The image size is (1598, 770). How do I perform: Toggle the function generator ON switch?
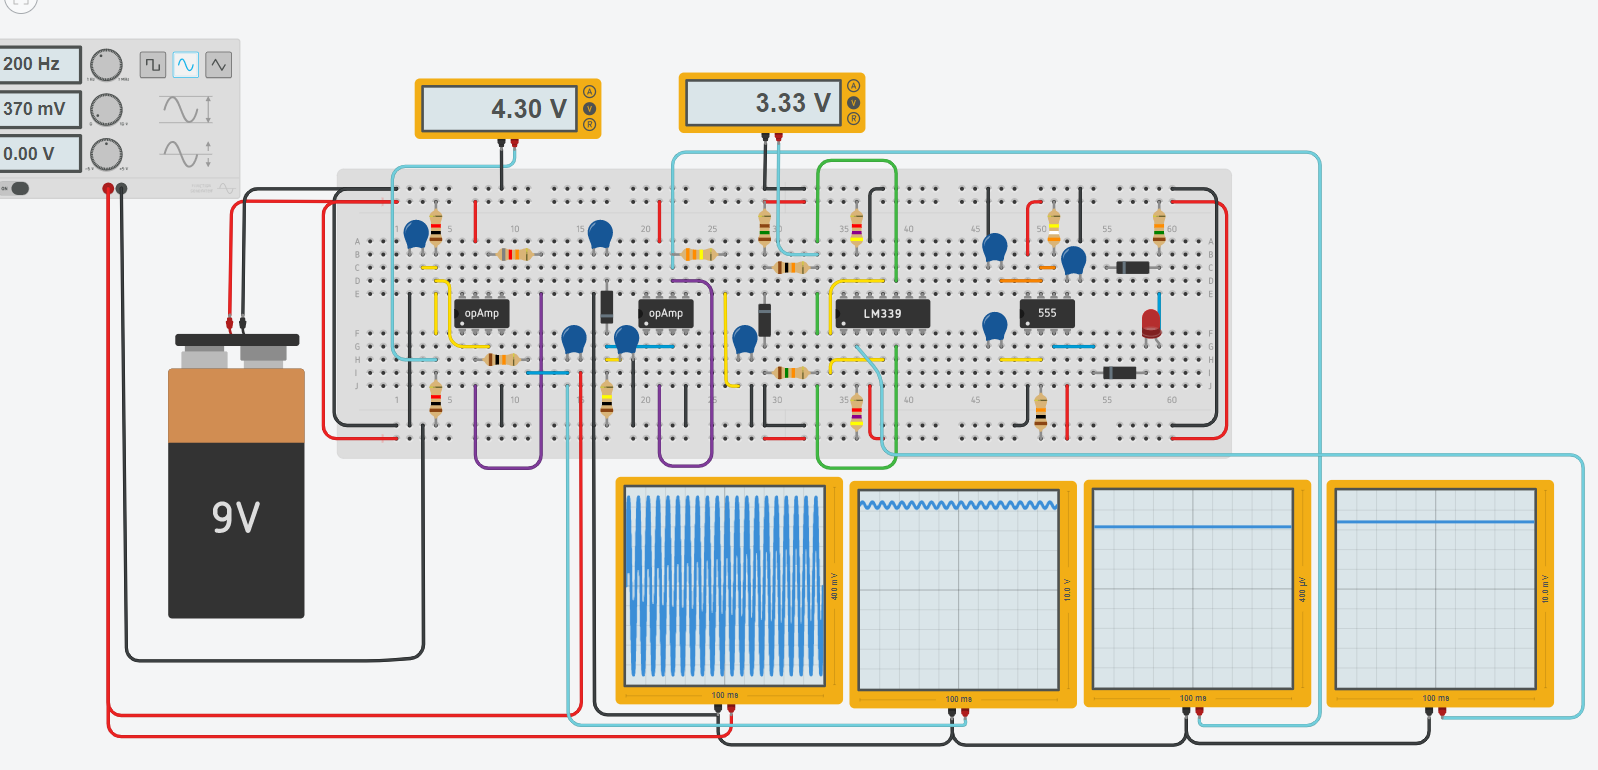click(x=19, y=188)
